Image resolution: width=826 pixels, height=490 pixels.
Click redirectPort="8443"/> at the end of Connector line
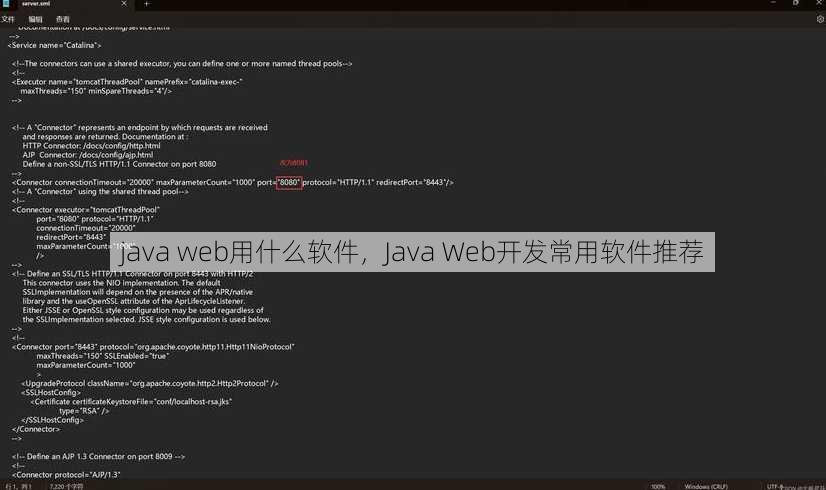[415, 182]
